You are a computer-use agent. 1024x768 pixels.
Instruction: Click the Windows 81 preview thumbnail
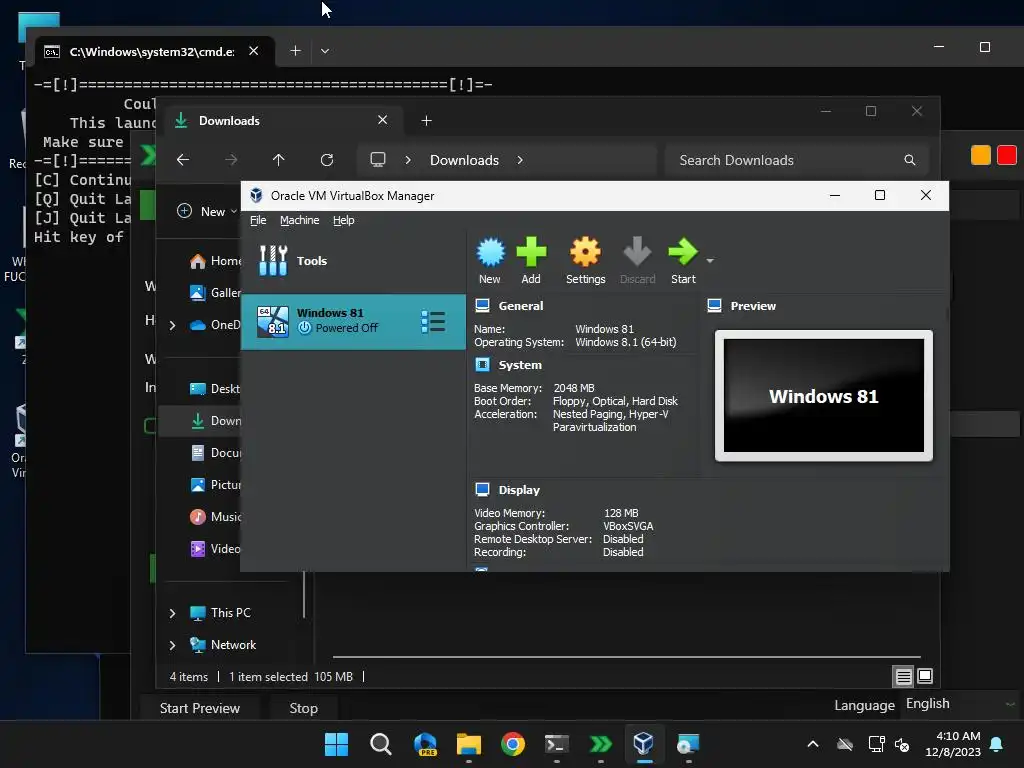[824, 396]
